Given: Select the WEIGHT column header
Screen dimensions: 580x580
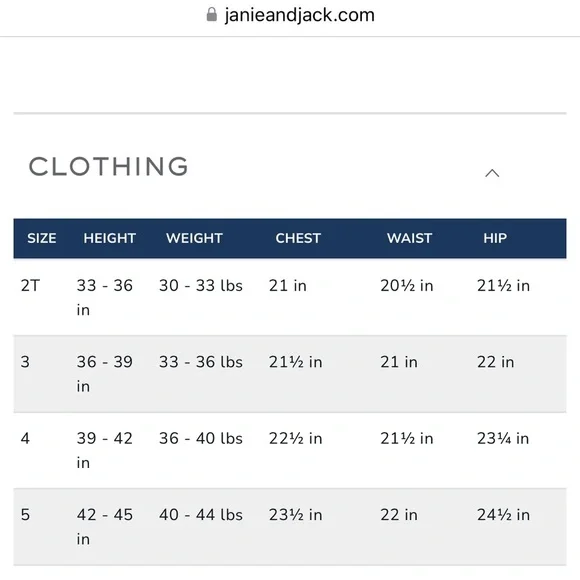Looking at the screenshot, I should tap(194, 238).
